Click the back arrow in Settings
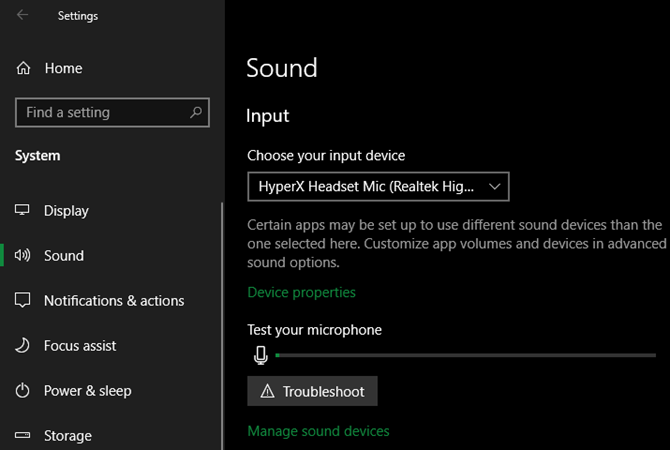 click(x=23, y=15)
